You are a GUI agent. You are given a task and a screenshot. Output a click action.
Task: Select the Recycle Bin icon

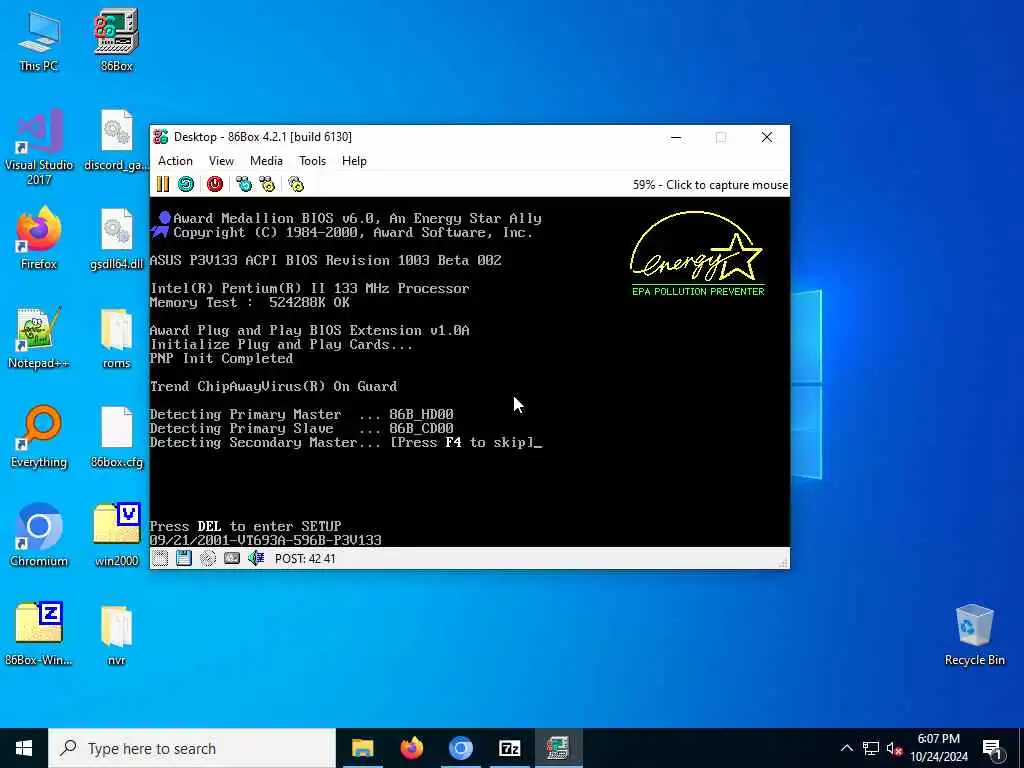tap(974, 634)
